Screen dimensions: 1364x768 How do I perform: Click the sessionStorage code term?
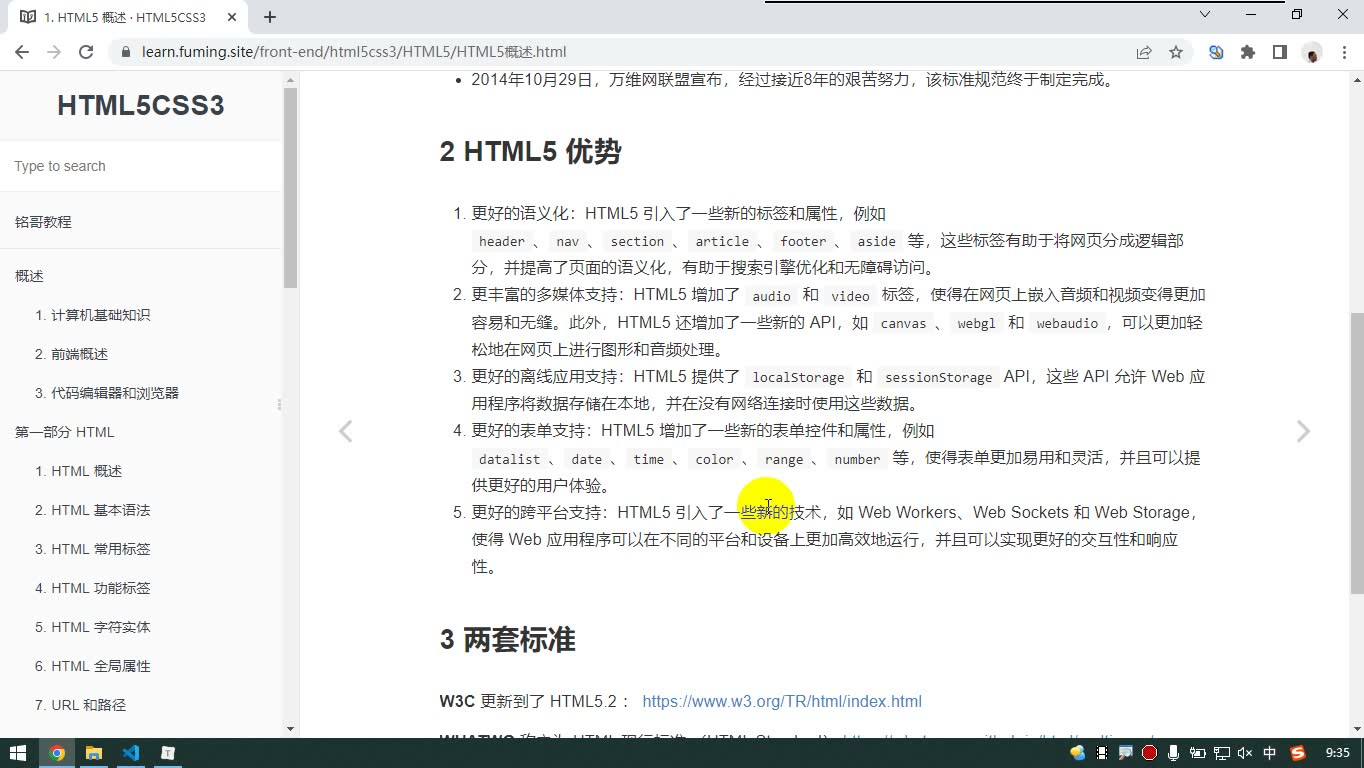pyautogui.click(x=938, y=377)
